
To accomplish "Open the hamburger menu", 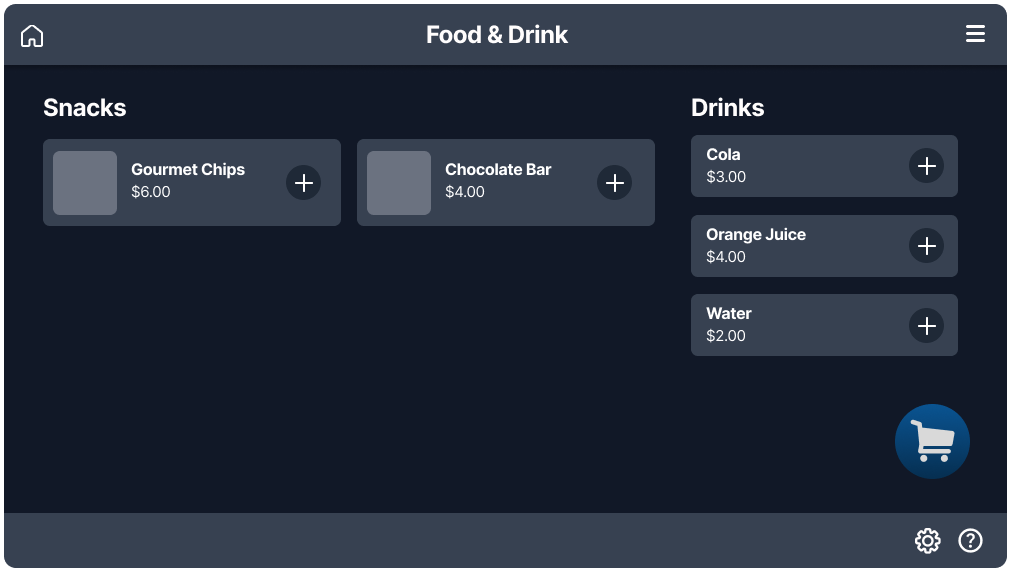I will 975,34.
